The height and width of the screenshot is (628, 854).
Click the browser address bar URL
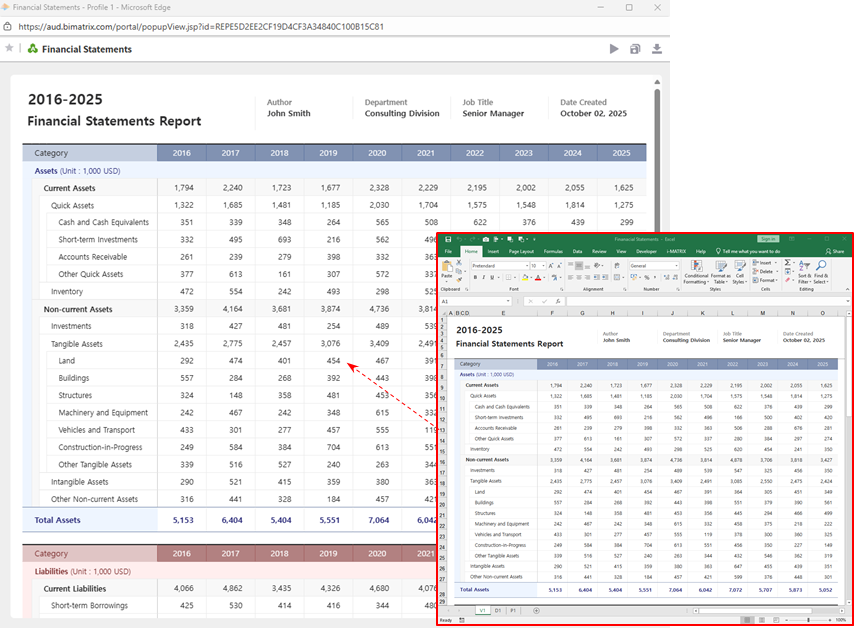coord(200,27)
